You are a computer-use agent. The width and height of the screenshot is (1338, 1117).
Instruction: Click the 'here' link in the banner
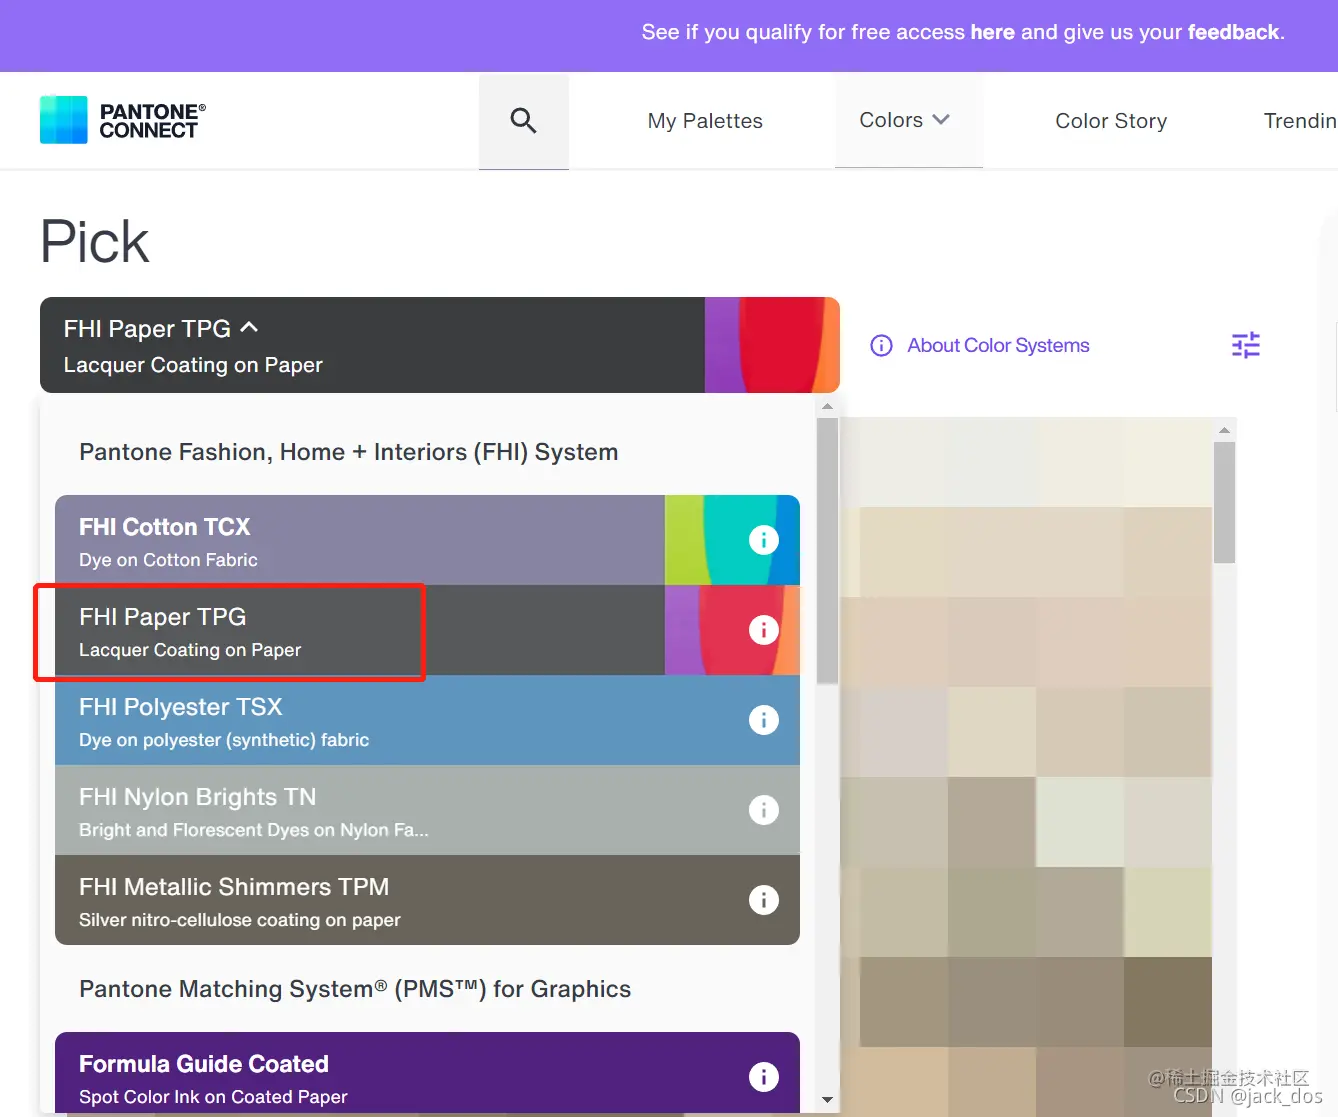(992, 32)
